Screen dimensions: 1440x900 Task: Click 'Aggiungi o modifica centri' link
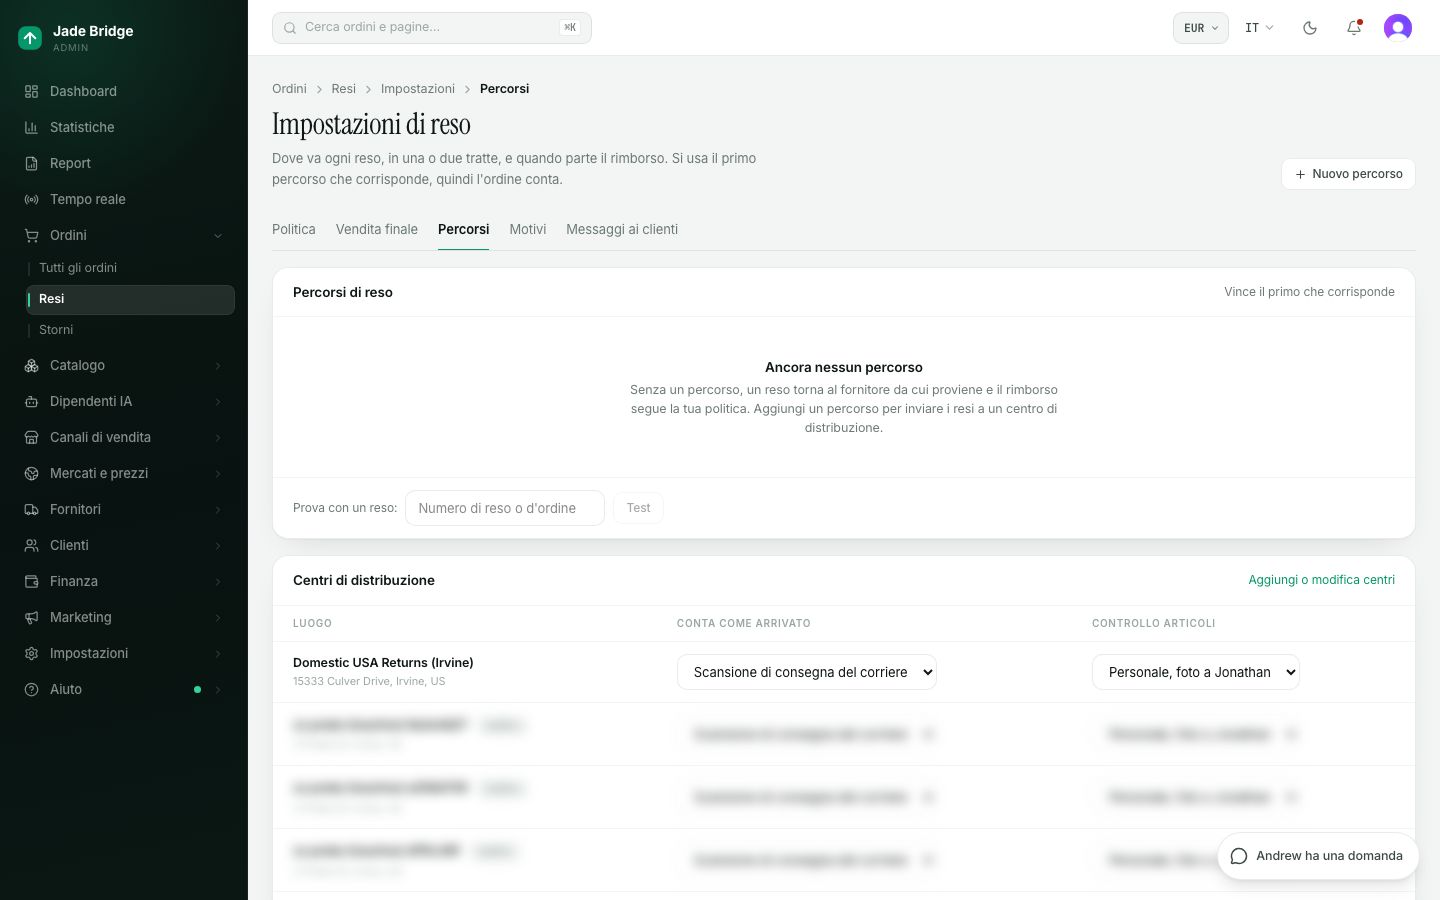1321,580
